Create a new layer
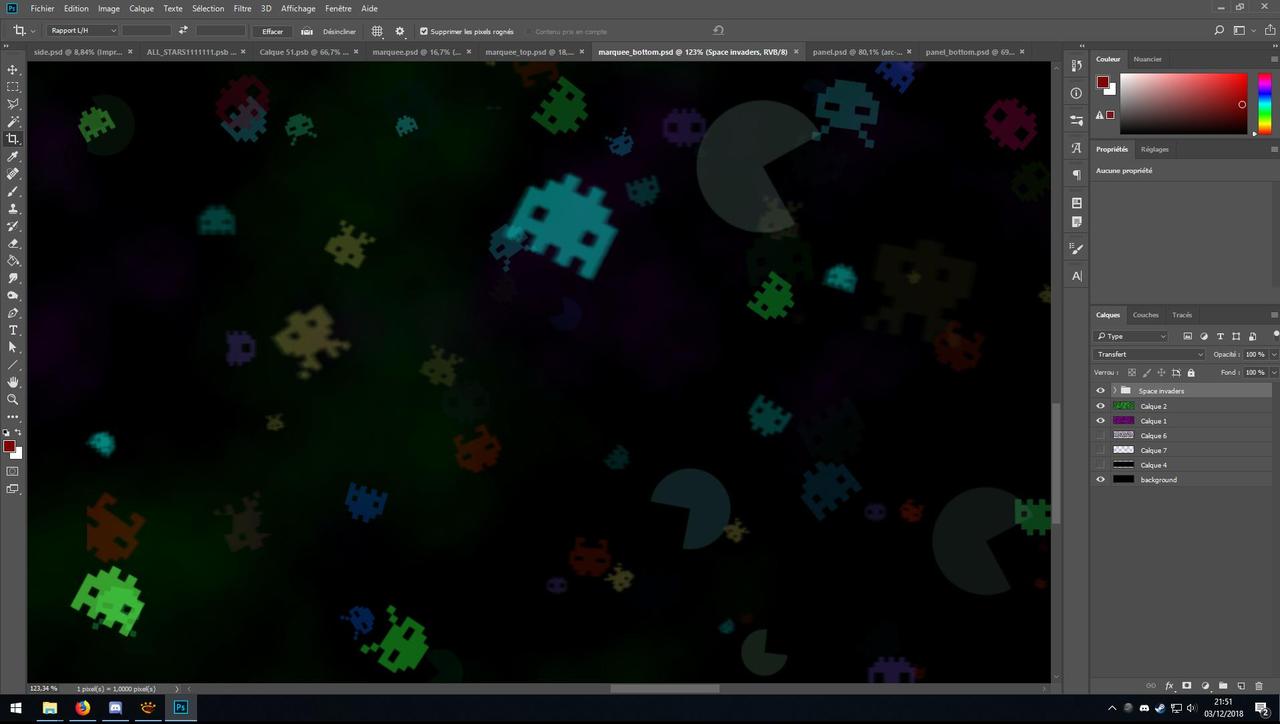This screenshot has width=1280, height=724. click(x=1241, y=686)
